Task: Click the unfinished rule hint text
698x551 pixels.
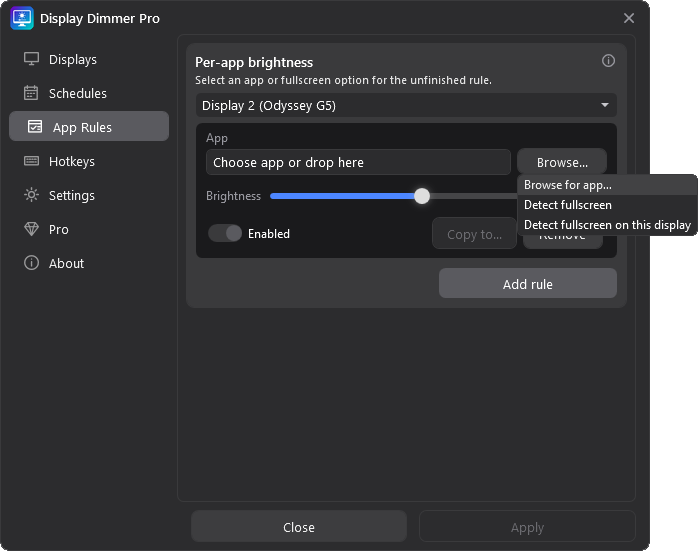Action: point(343,80)
